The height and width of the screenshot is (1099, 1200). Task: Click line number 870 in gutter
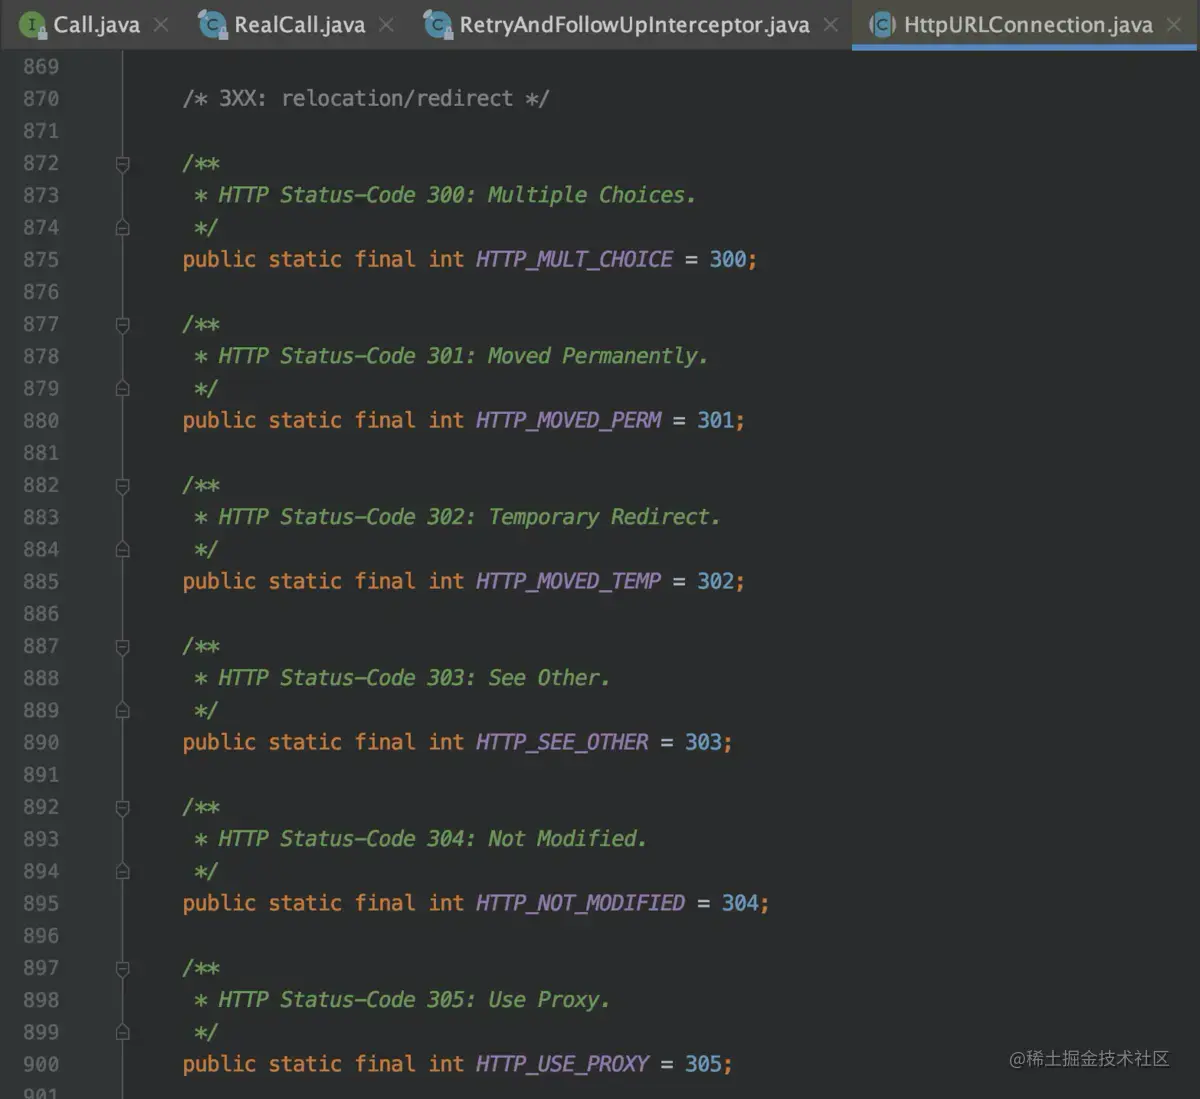(x=41, y=99)
